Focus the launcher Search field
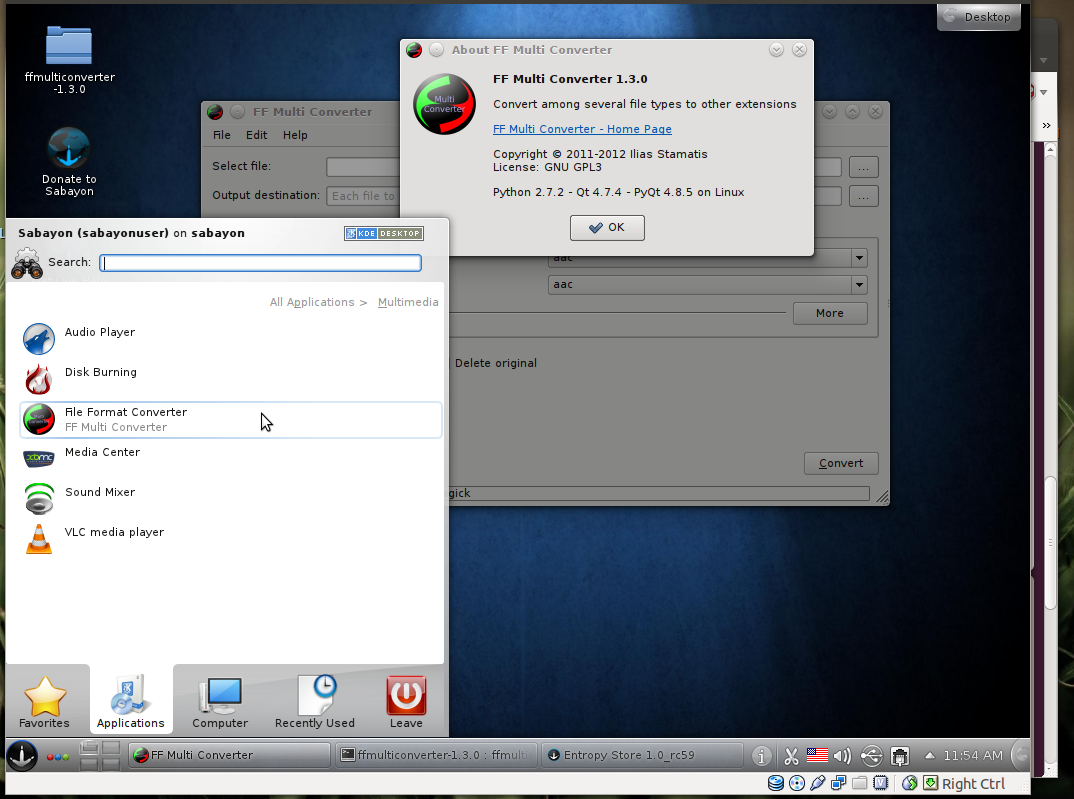 [x=261, y=263]
